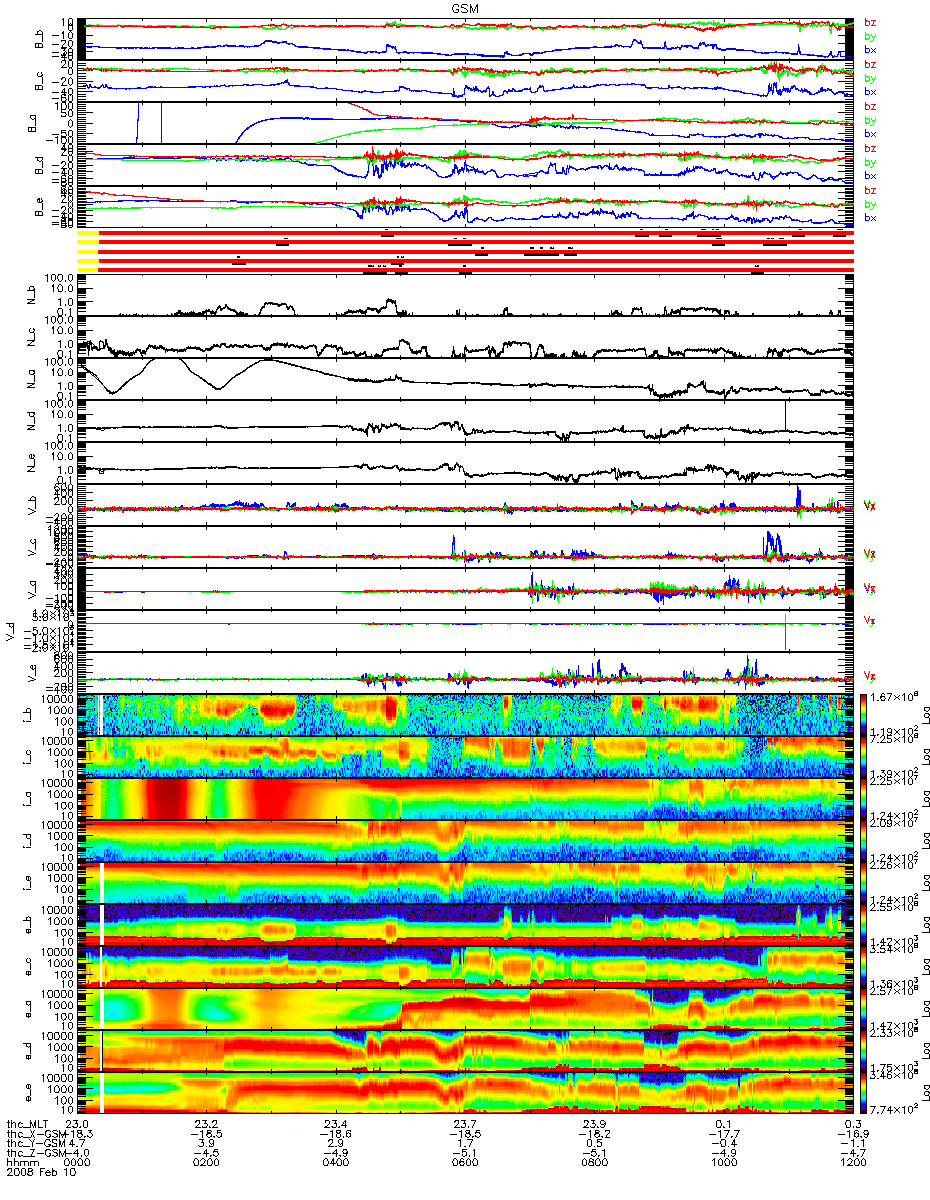Click the Y-GSM value 2.9

335,1145
